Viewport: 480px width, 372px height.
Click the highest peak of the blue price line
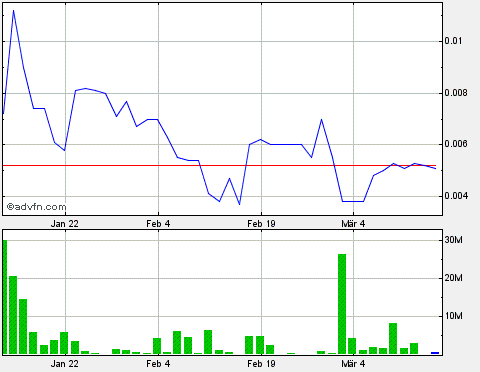pyautogui.click(x=13, y=11)
